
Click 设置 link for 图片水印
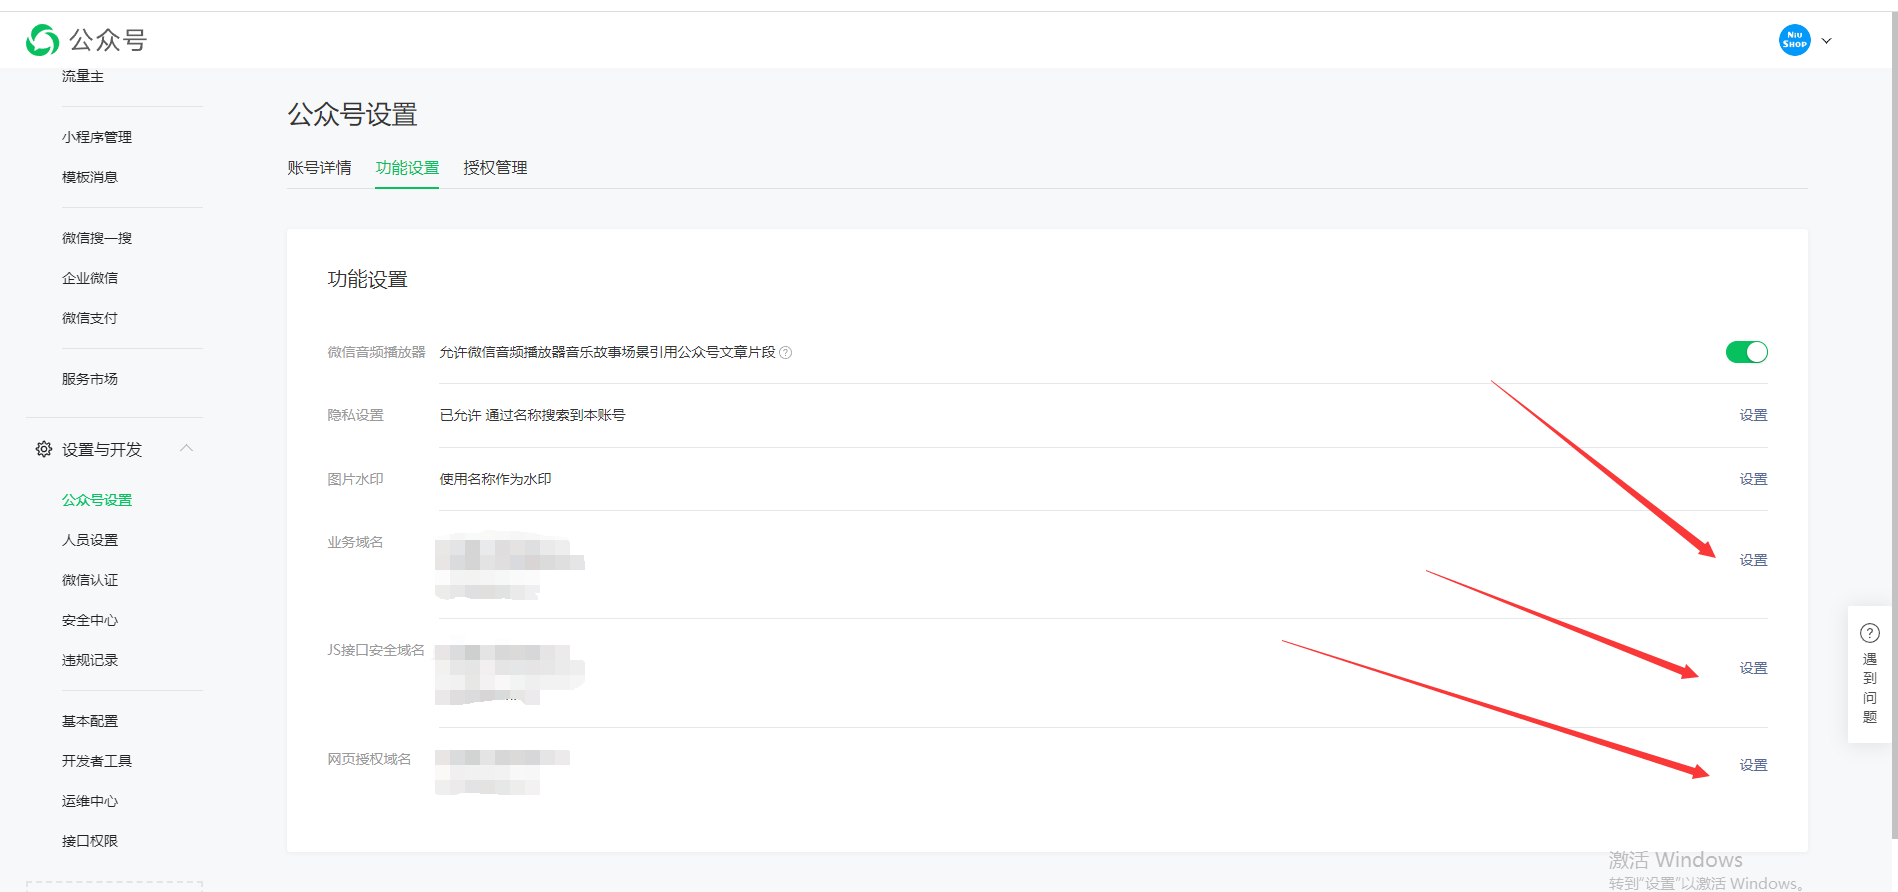tap(1752, 479)
